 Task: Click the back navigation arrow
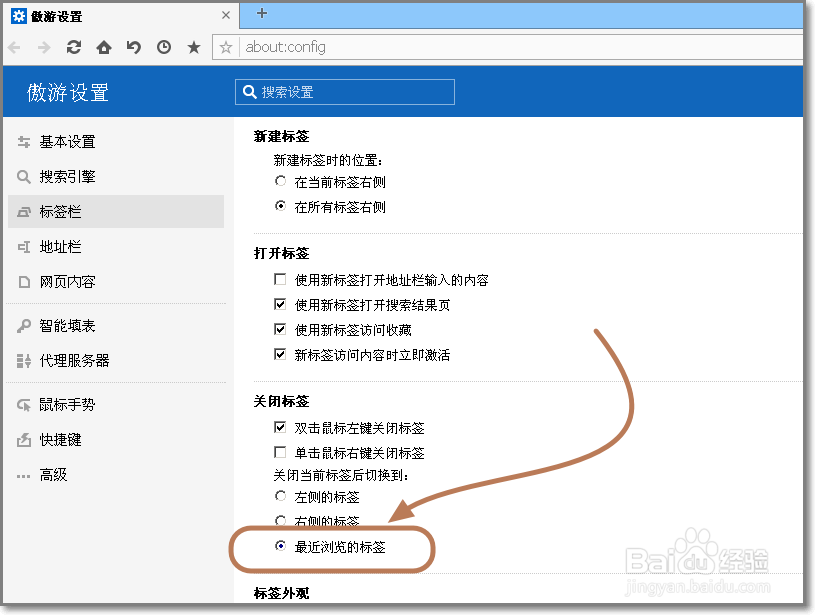pos(15,47)
